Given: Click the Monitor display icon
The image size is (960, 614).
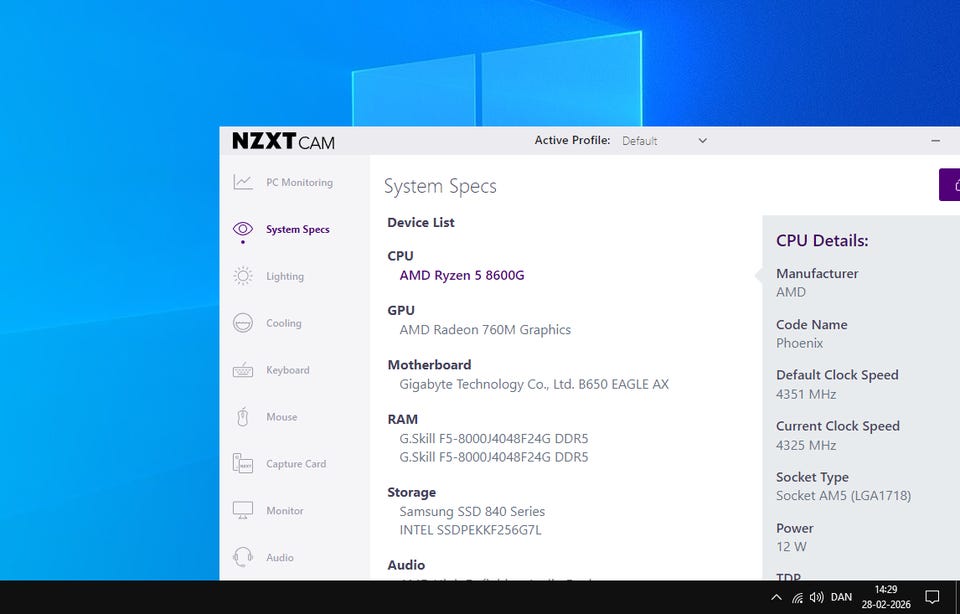Looking at the screenshot, I should coord(243,510).
